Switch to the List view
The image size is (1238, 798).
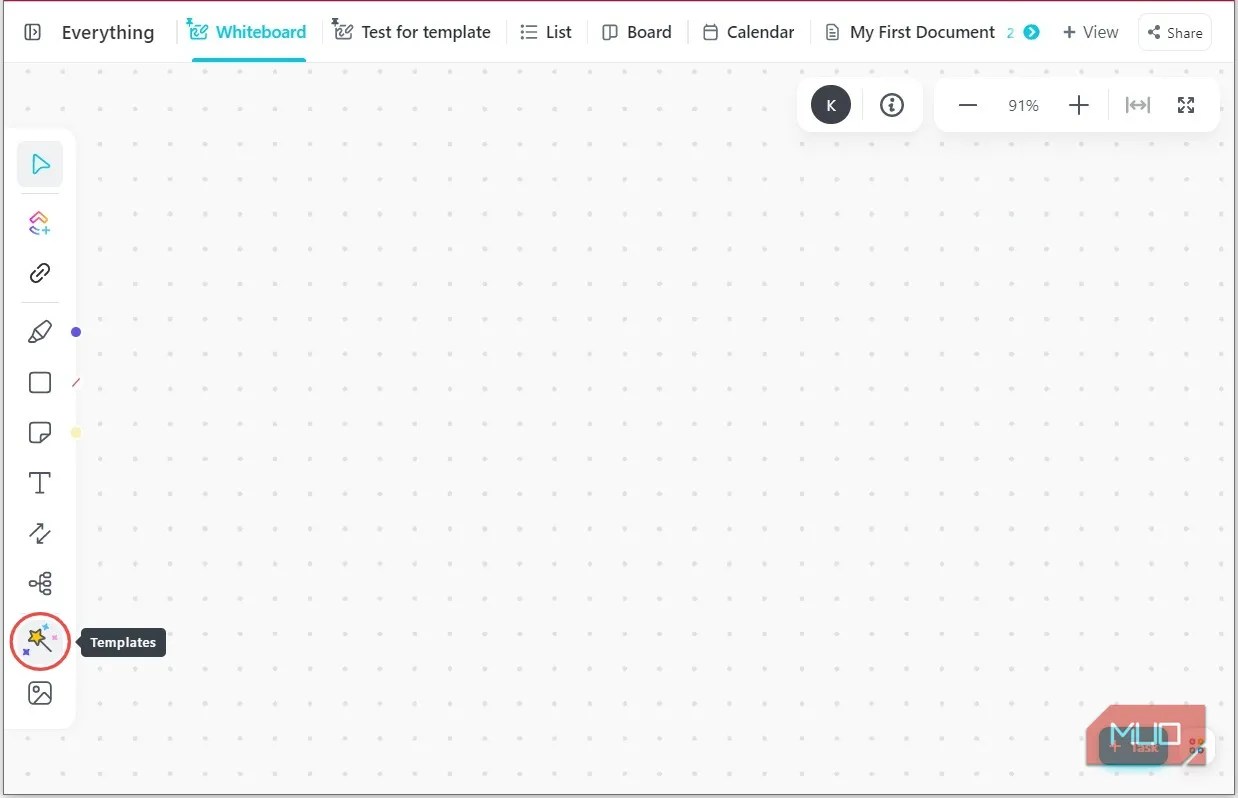[x=546, y=32]
